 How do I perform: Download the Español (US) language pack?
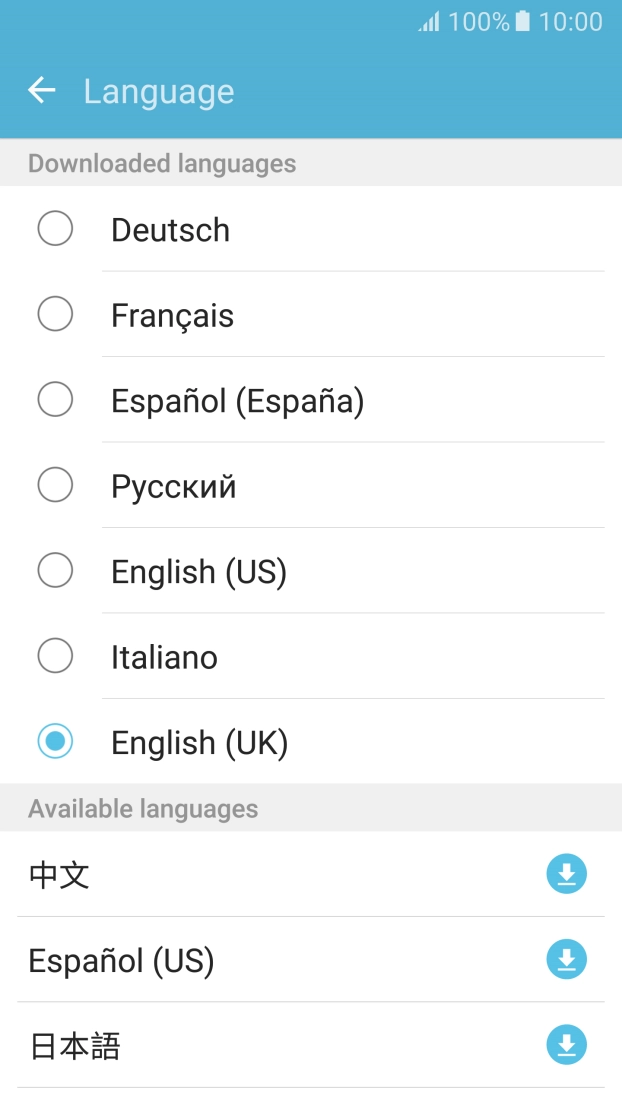[566, 959]
